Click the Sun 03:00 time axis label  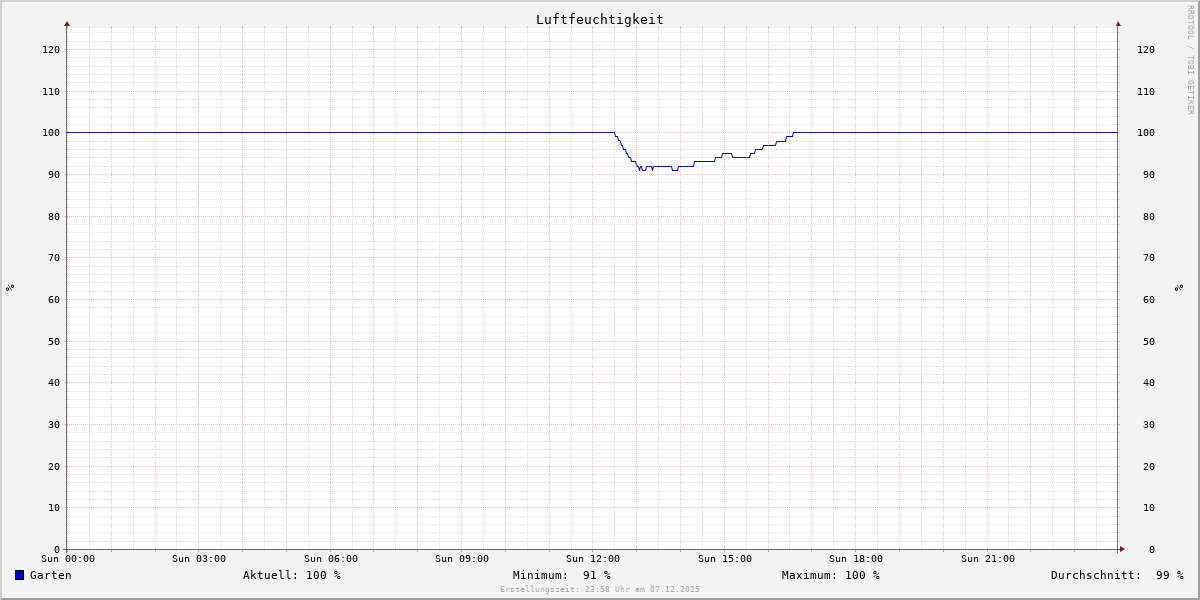click(199, 559)
